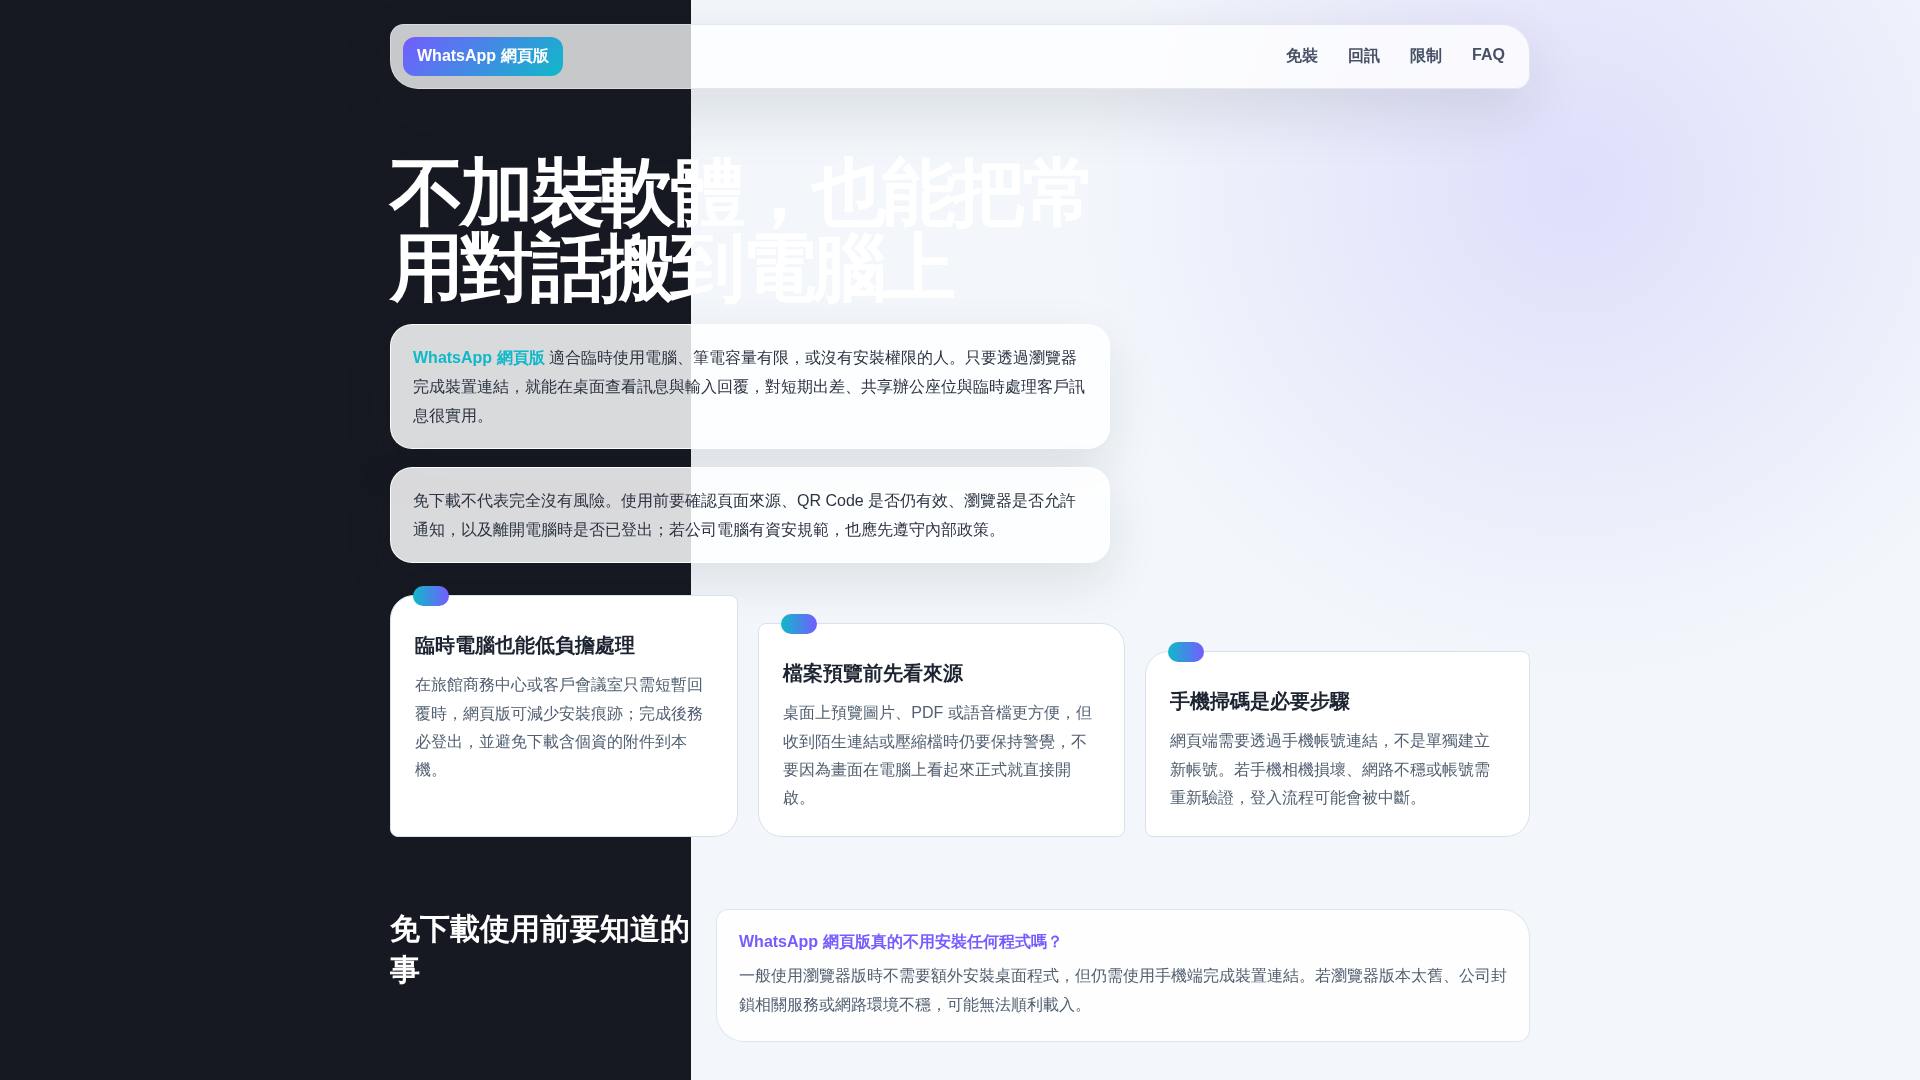Select the card title 臨時電腦也能低負擔處理

525,646
